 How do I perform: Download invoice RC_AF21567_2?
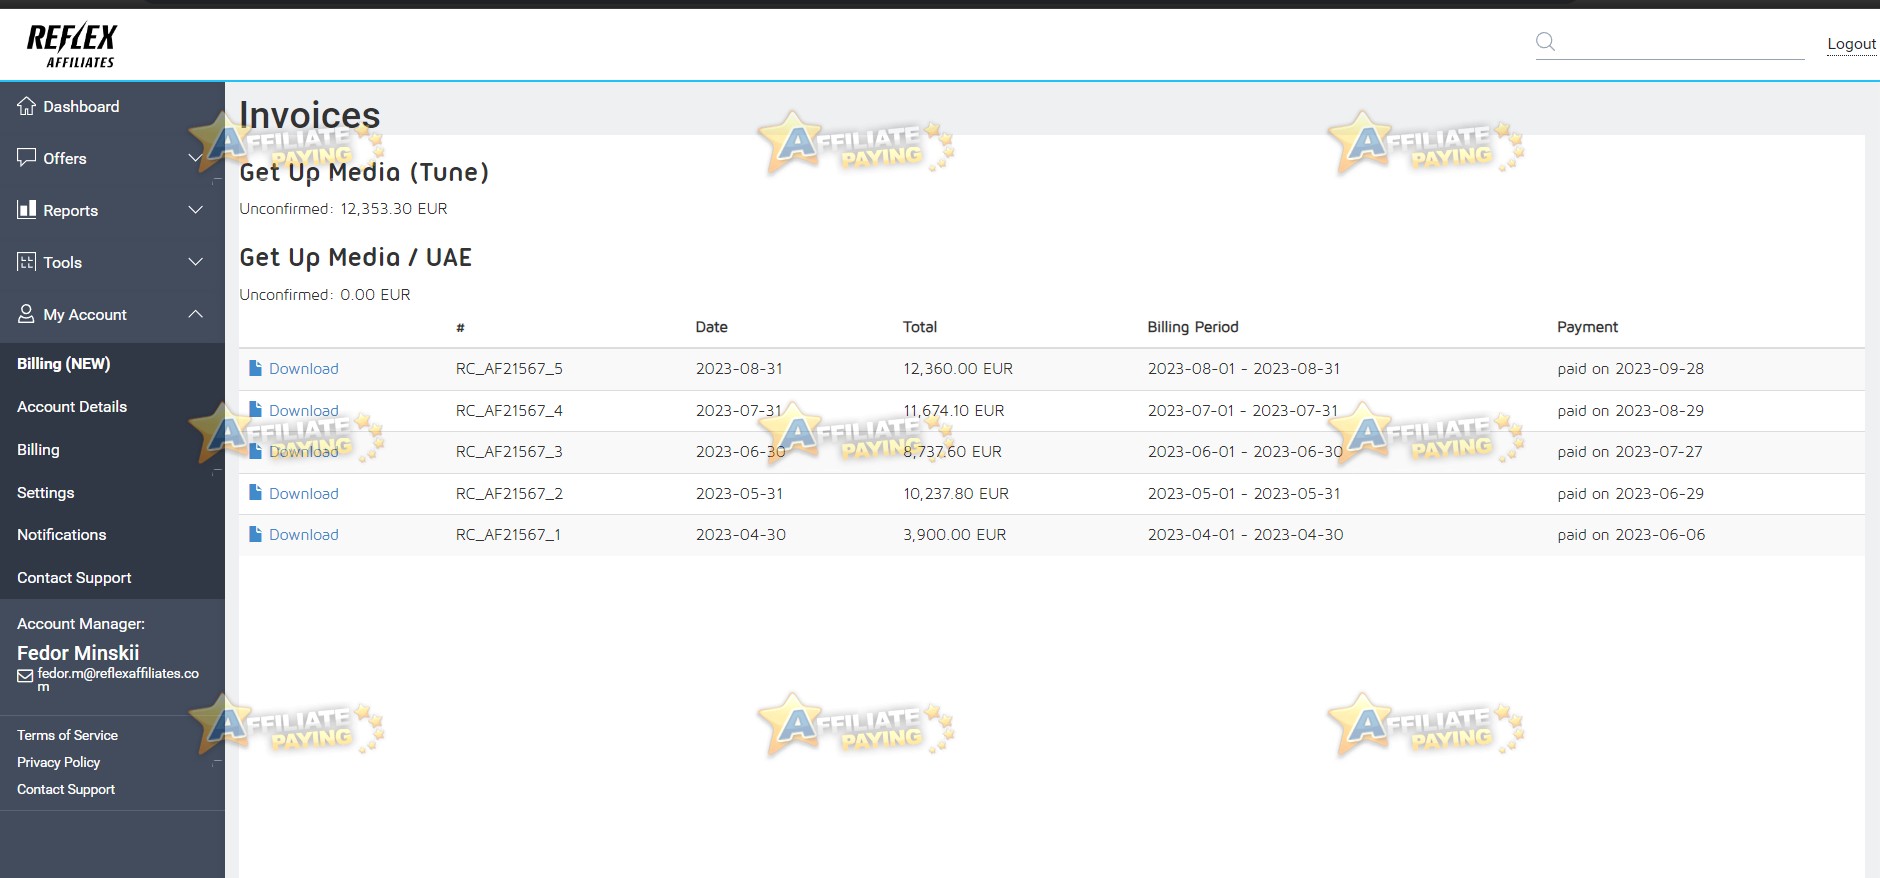click(x=304, y=493)
